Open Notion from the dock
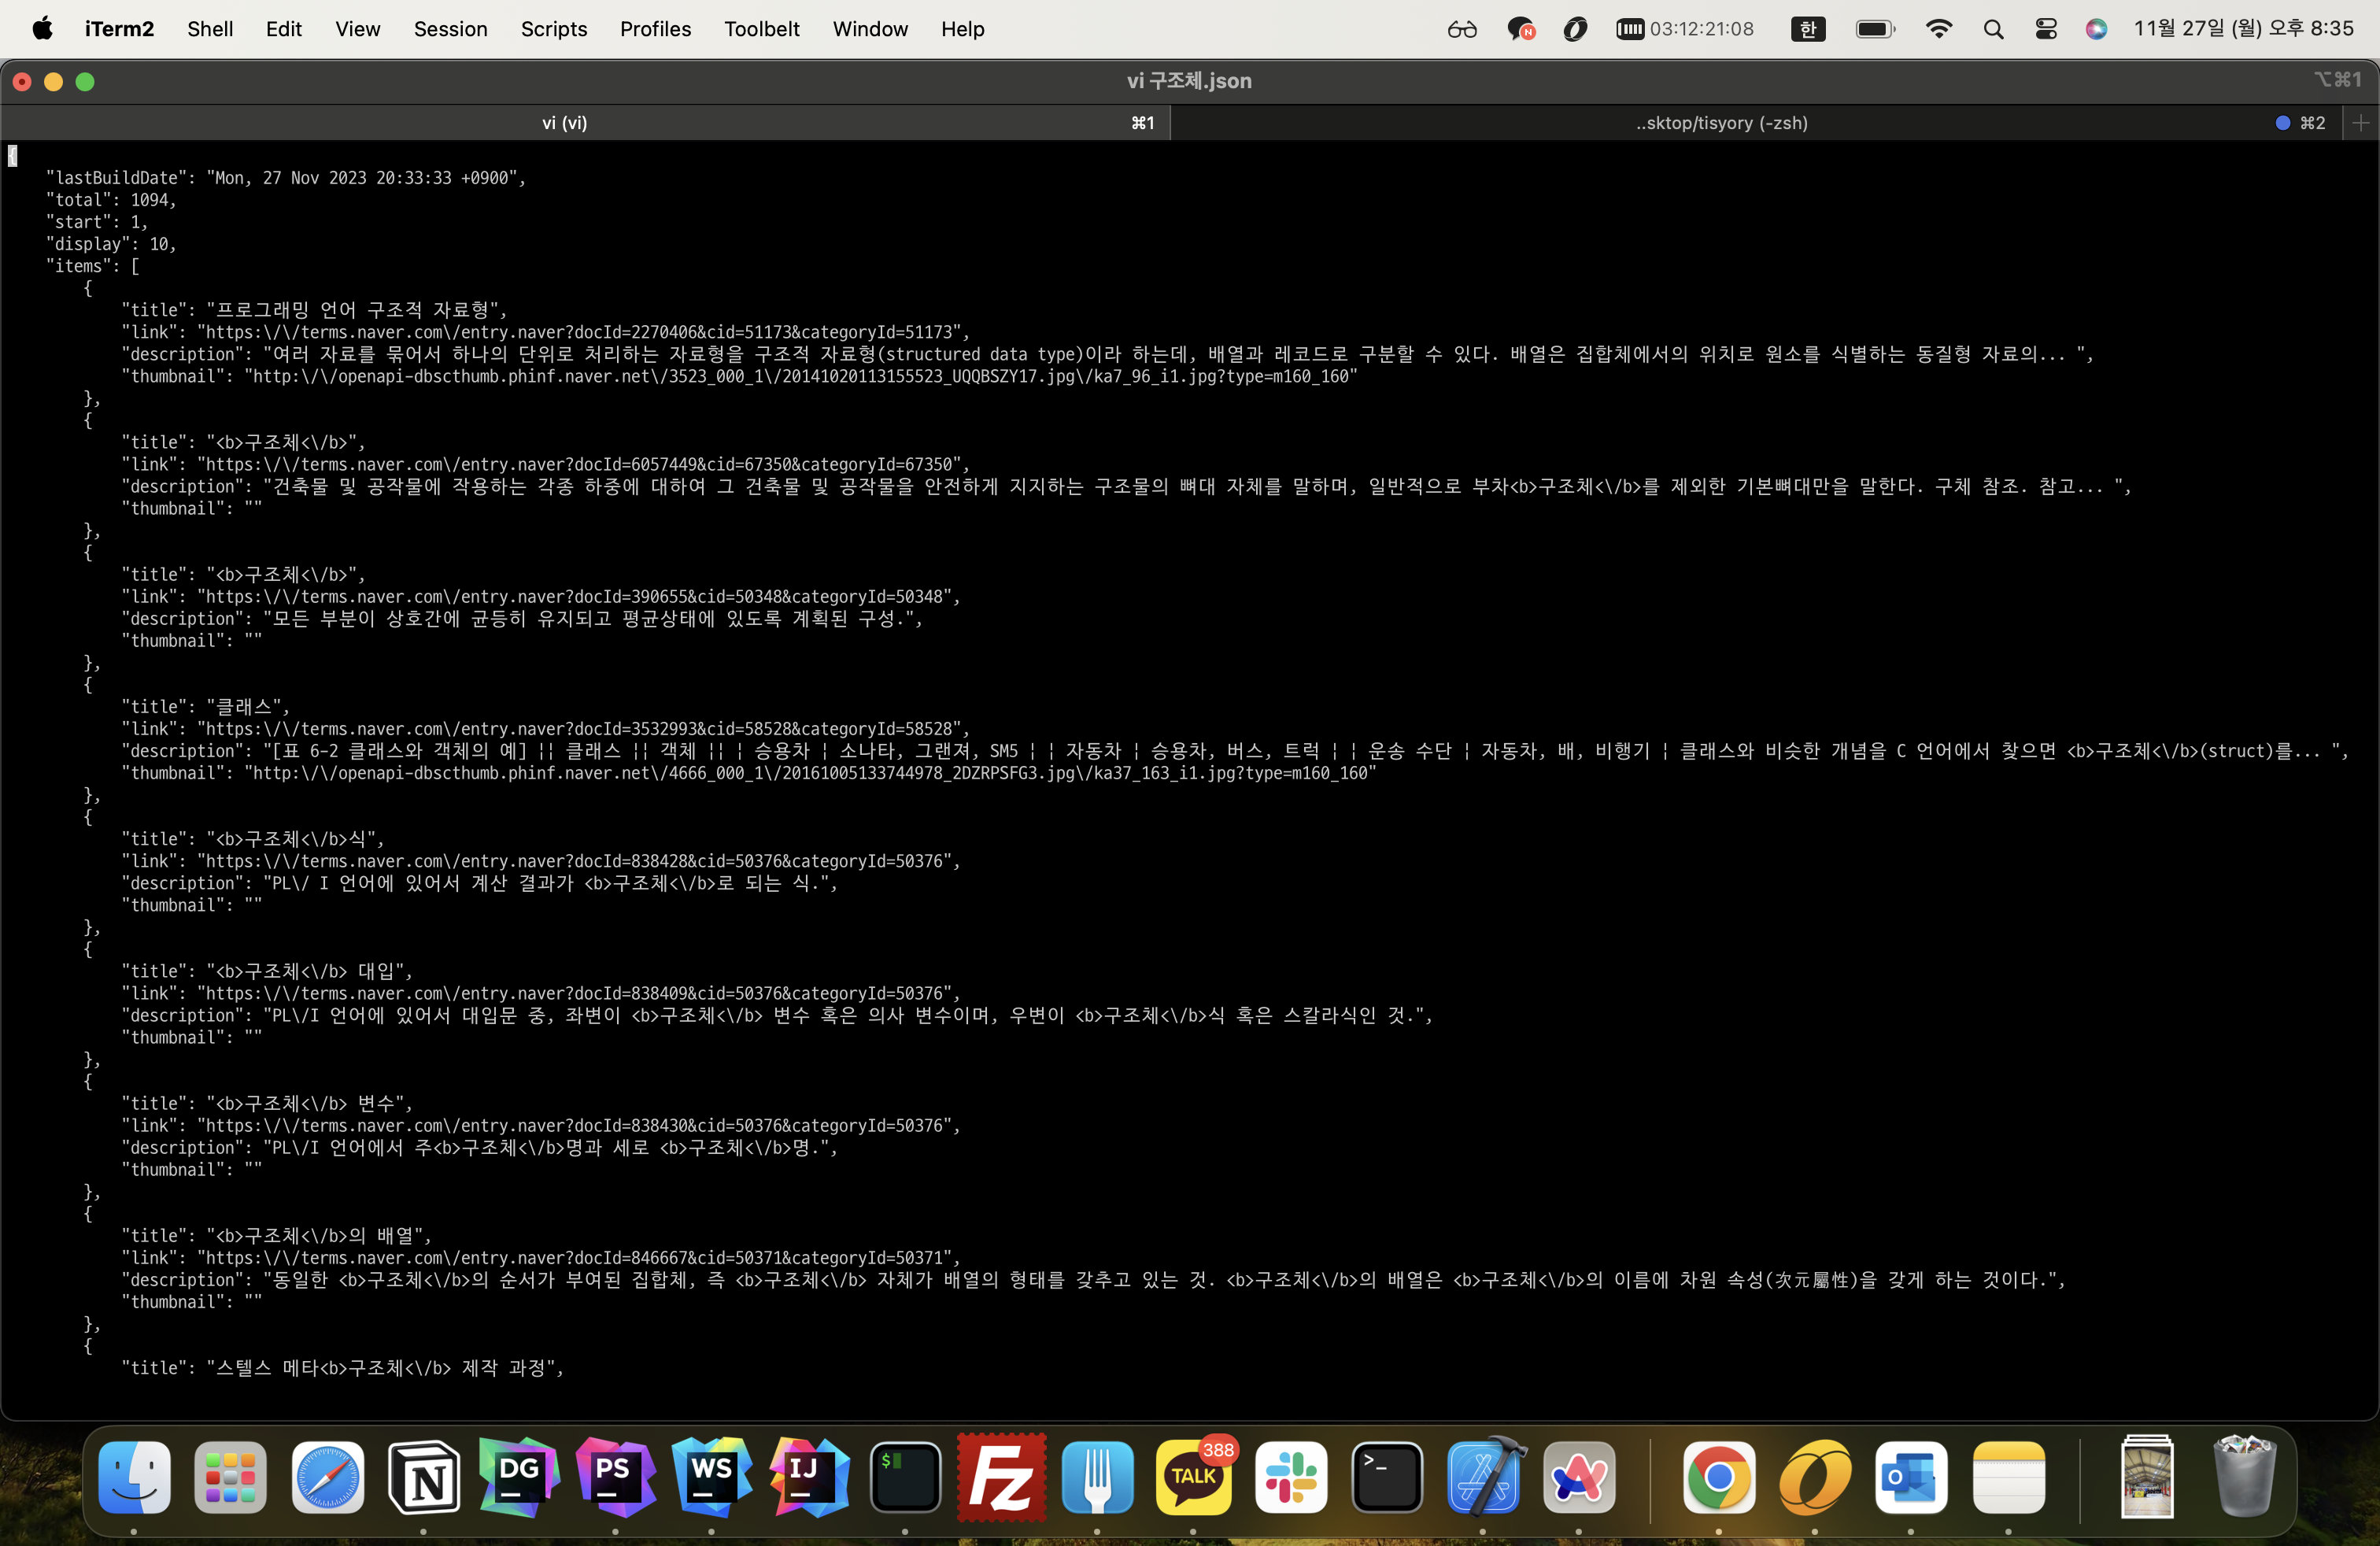 pyautogui.click(x=424, y=1476)
